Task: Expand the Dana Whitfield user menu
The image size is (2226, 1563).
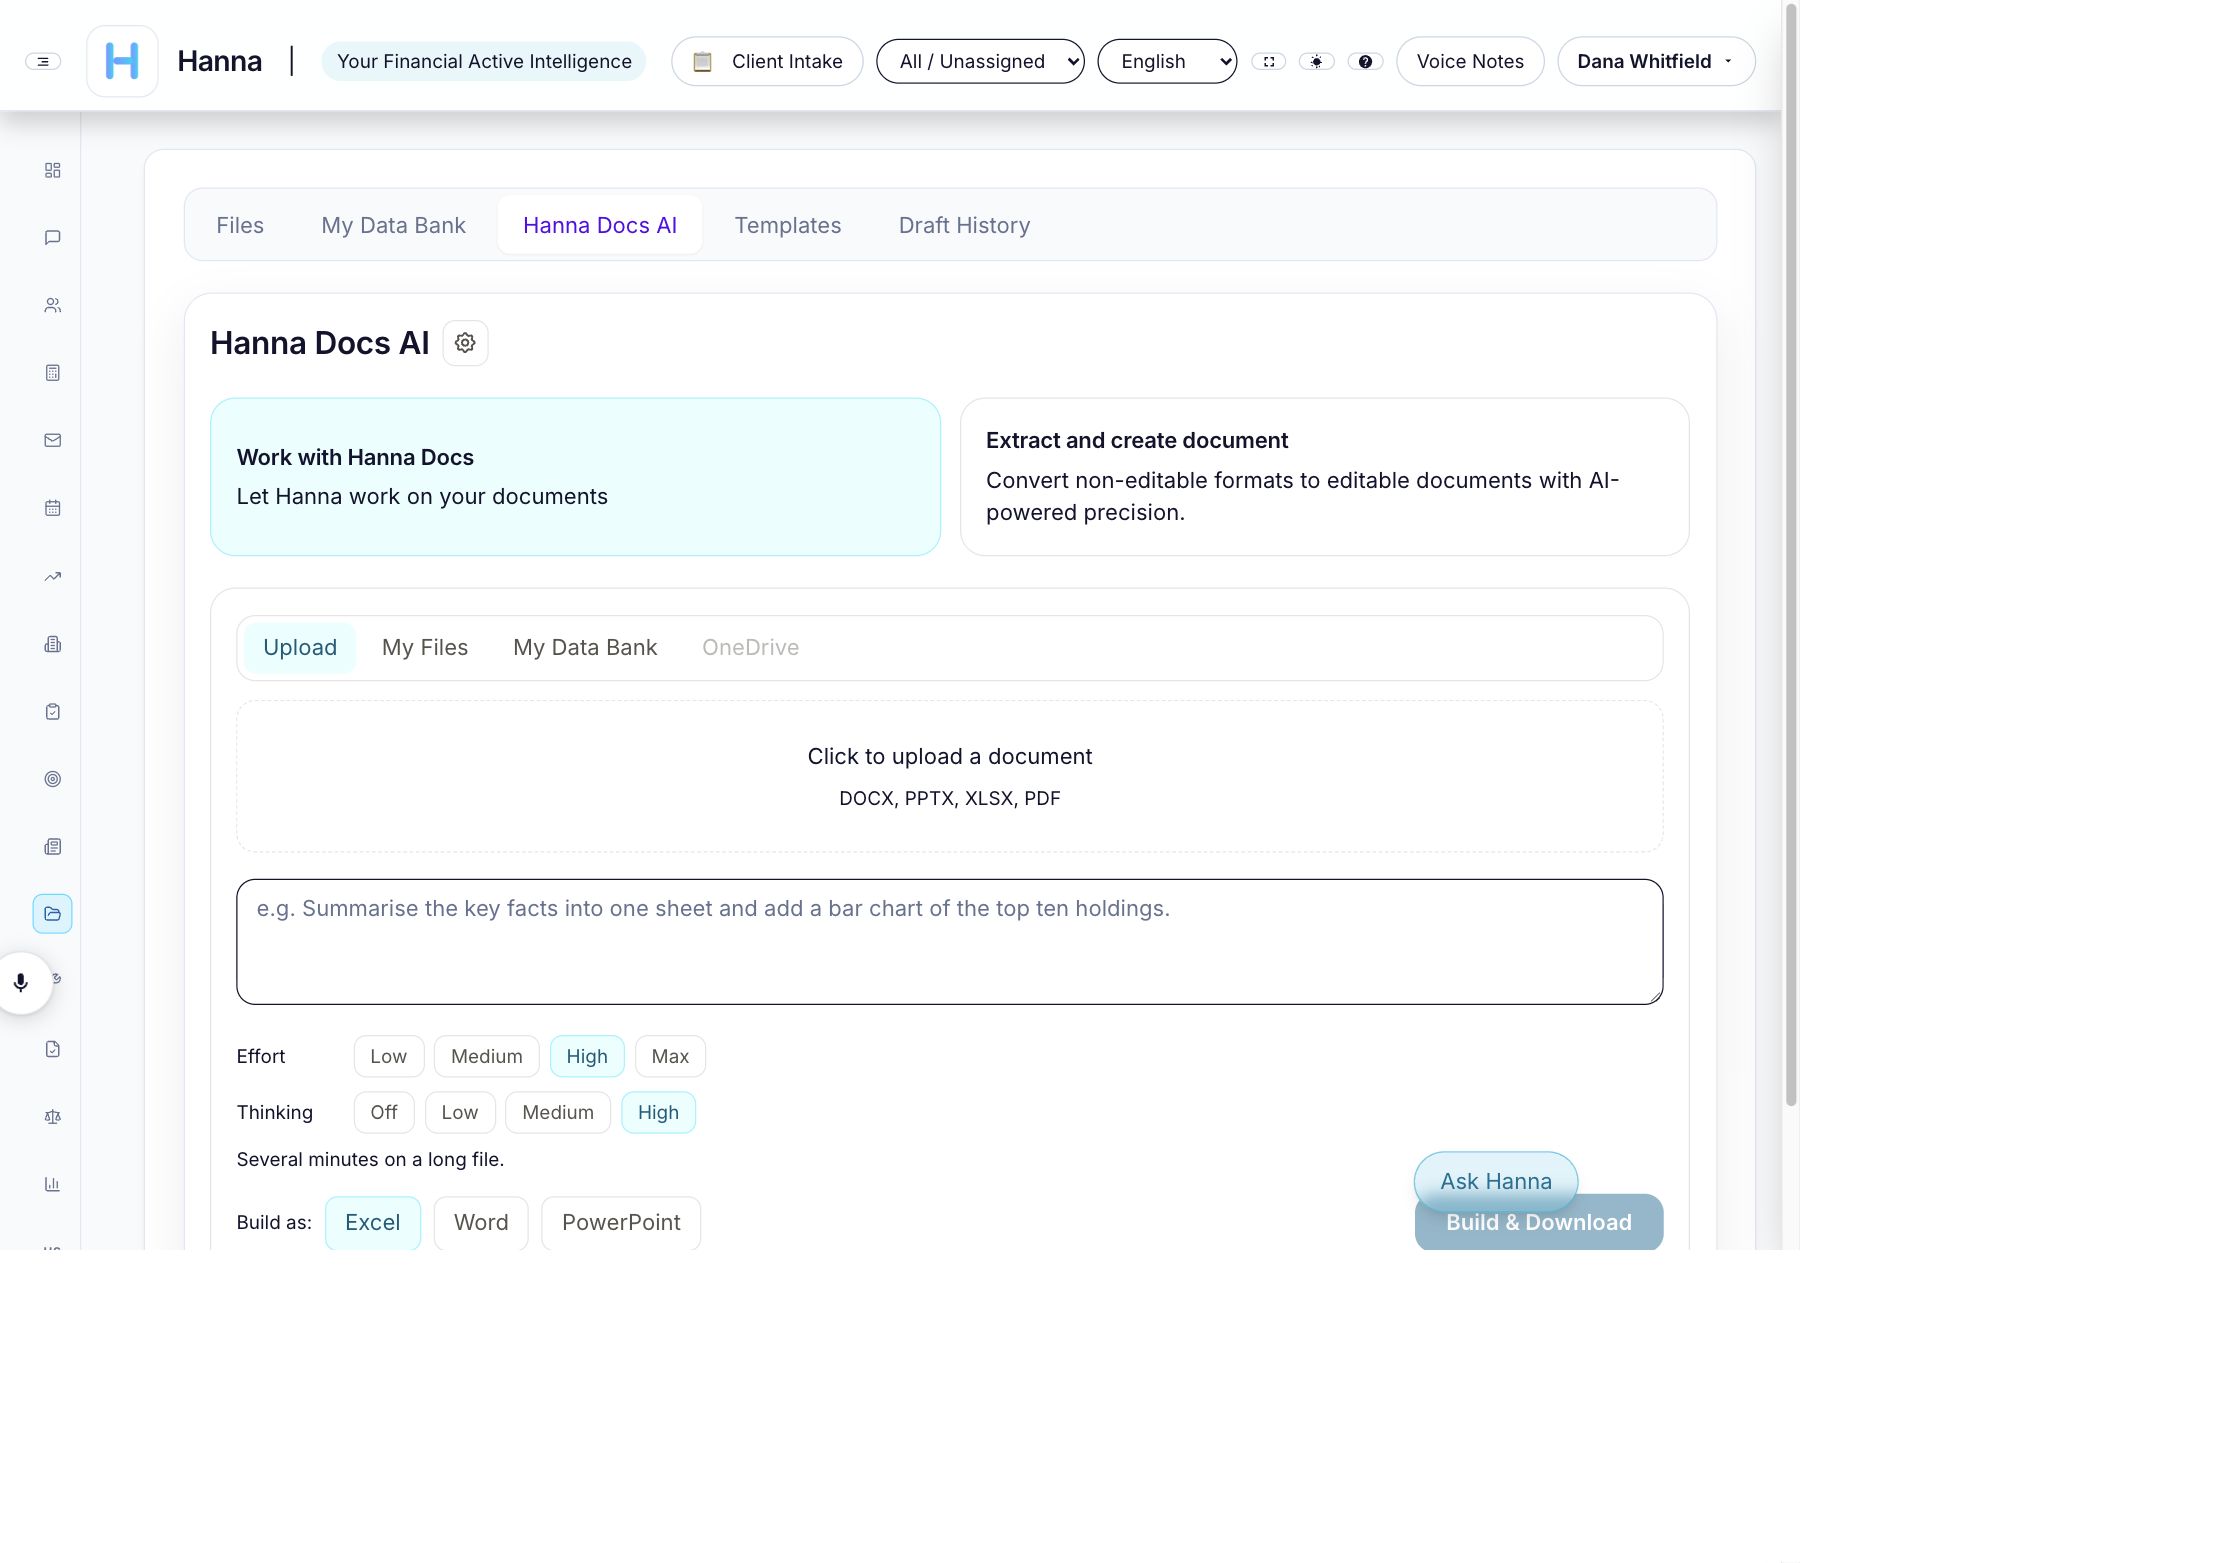Action: pos(1656,61)
